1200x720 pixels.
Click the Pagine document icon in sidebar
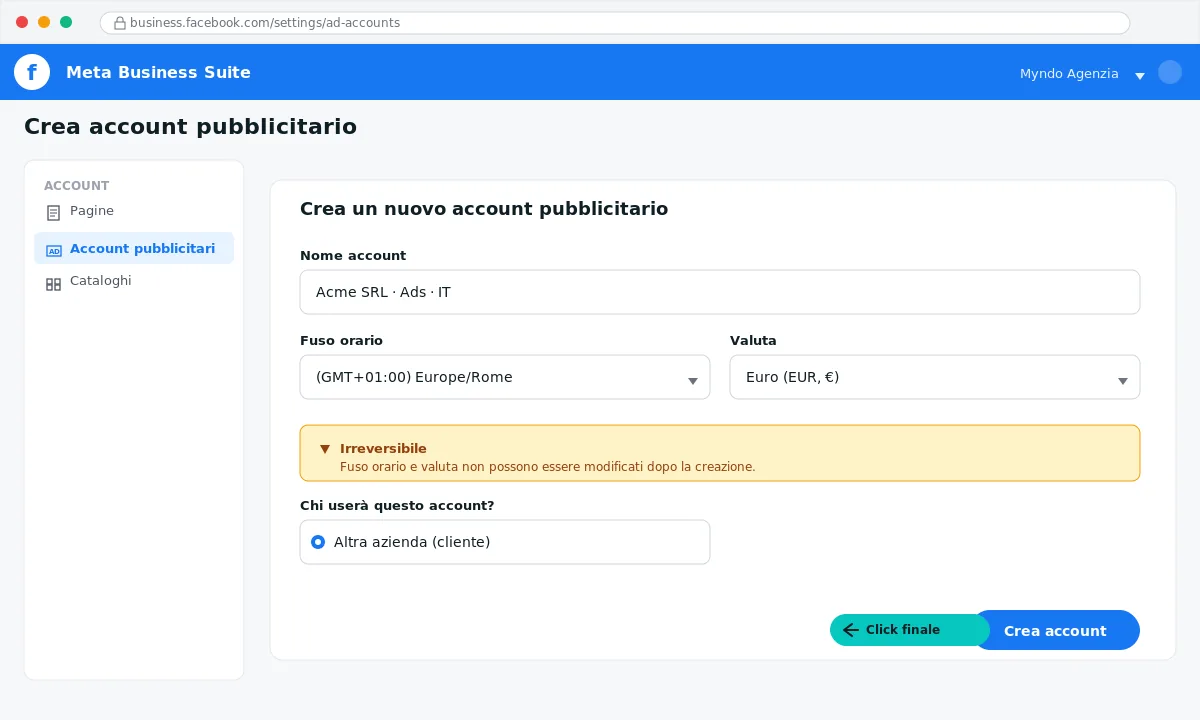[53, 212]
